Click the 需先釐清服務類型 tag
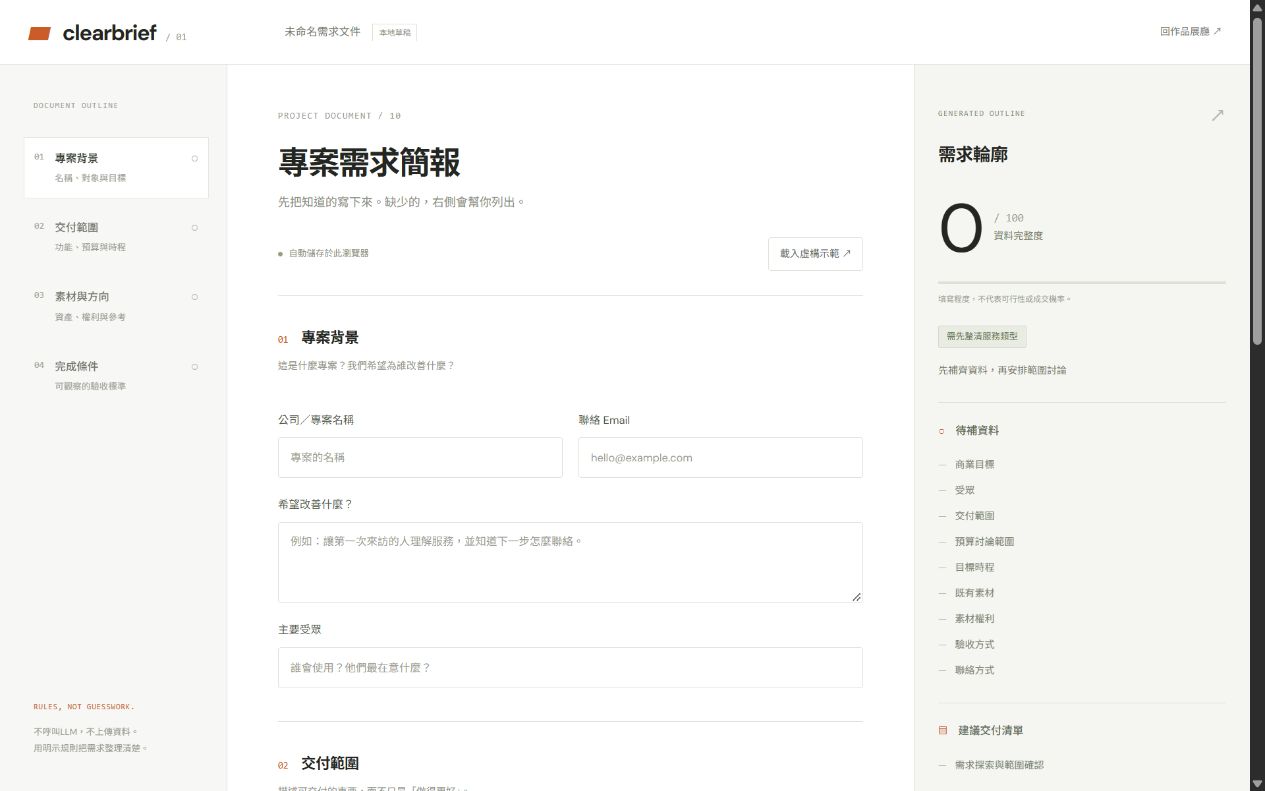The width and height of the screenshot is (1265, 791). (982, 337)
